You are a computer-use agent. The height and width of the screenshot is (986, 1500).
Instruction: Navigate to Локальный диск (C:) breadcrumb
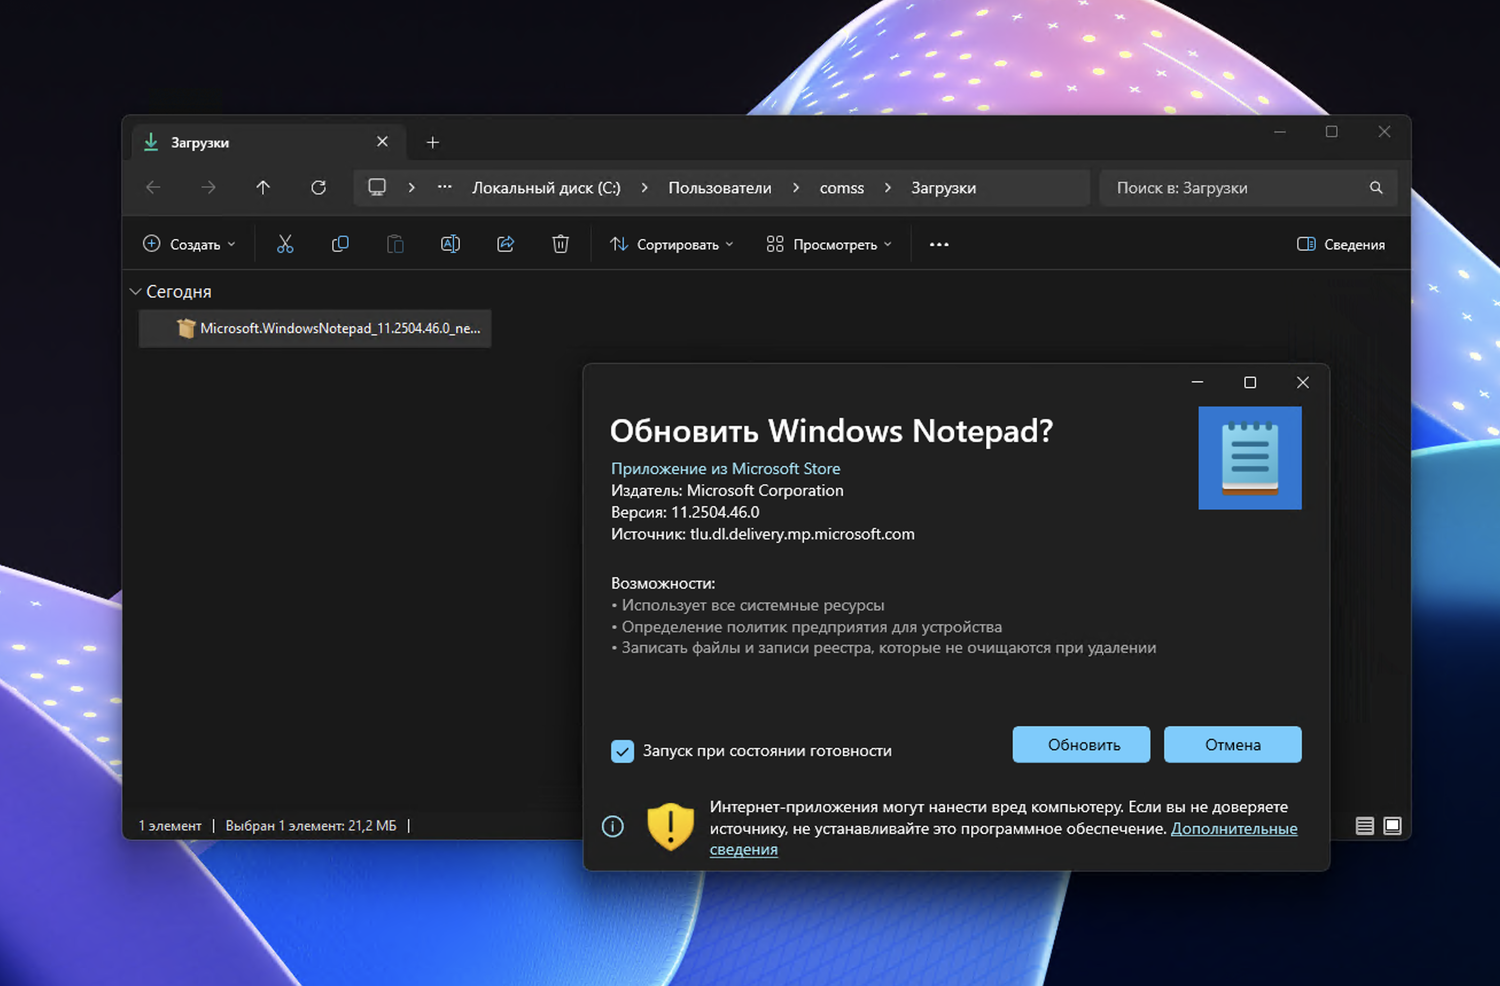546,188
